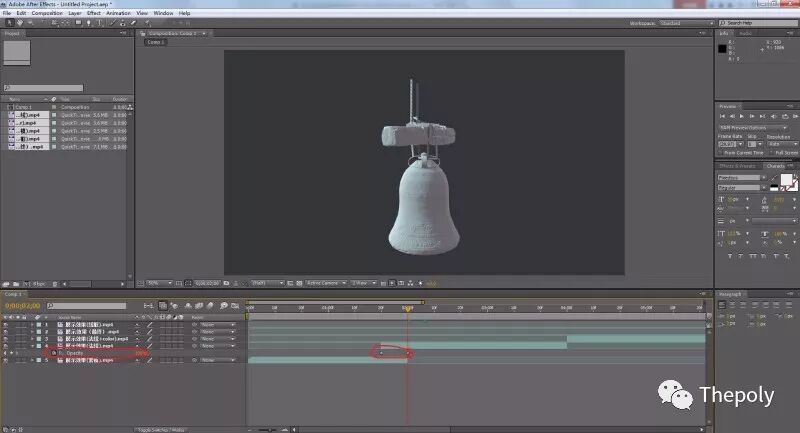Image resolution: width=800 pixels, height=433 pixels.
Task: Toggle Faux Bold in Character panel
Action: 730,256
